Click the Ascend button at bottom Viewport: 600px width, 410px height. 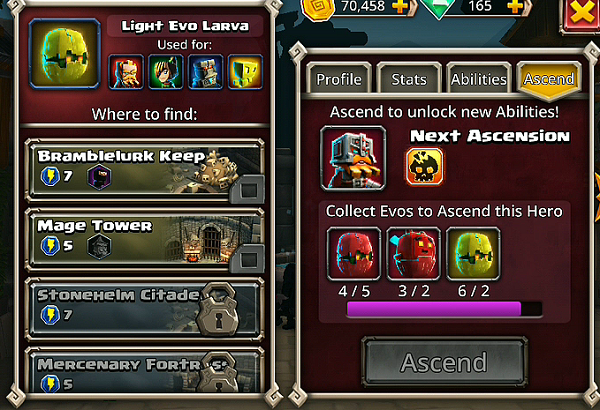(x=445, y=362)
